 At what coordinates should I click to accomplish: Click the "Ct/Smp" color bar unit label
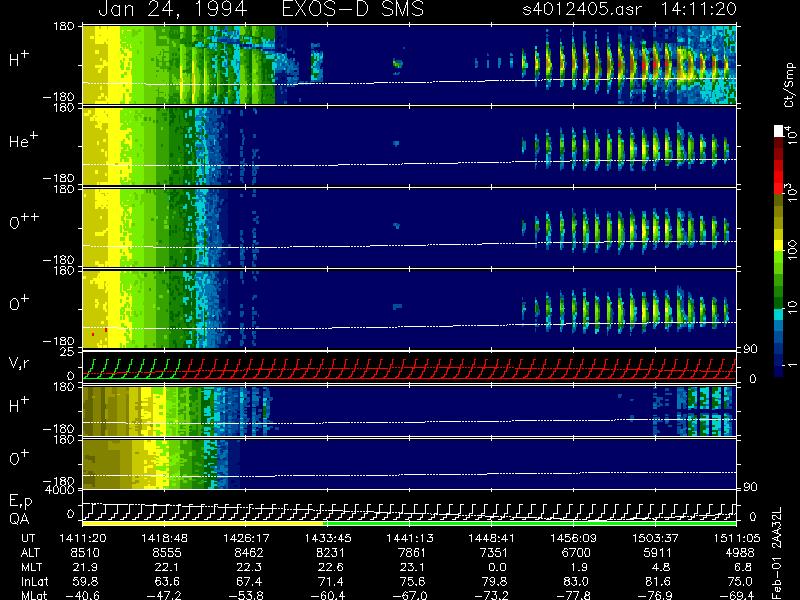coord(789,85)
